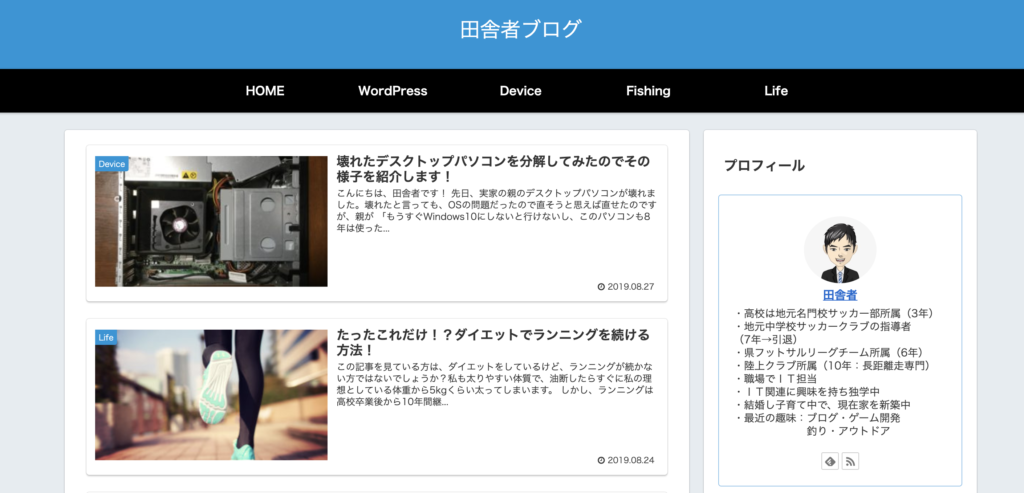1024x493 pixels.
Task: Click the プロフィール sidebar heading
Action: [764, 166]
